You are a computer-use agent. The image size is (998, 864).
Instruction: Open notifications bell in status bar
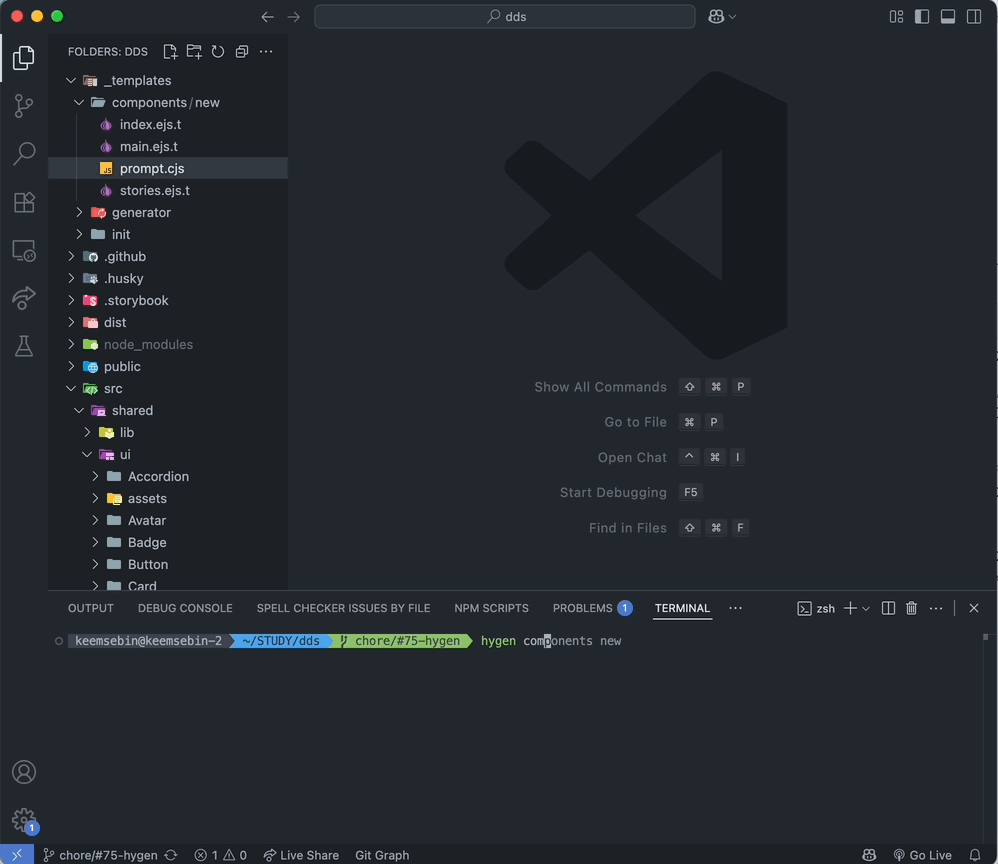pos(974,854)
